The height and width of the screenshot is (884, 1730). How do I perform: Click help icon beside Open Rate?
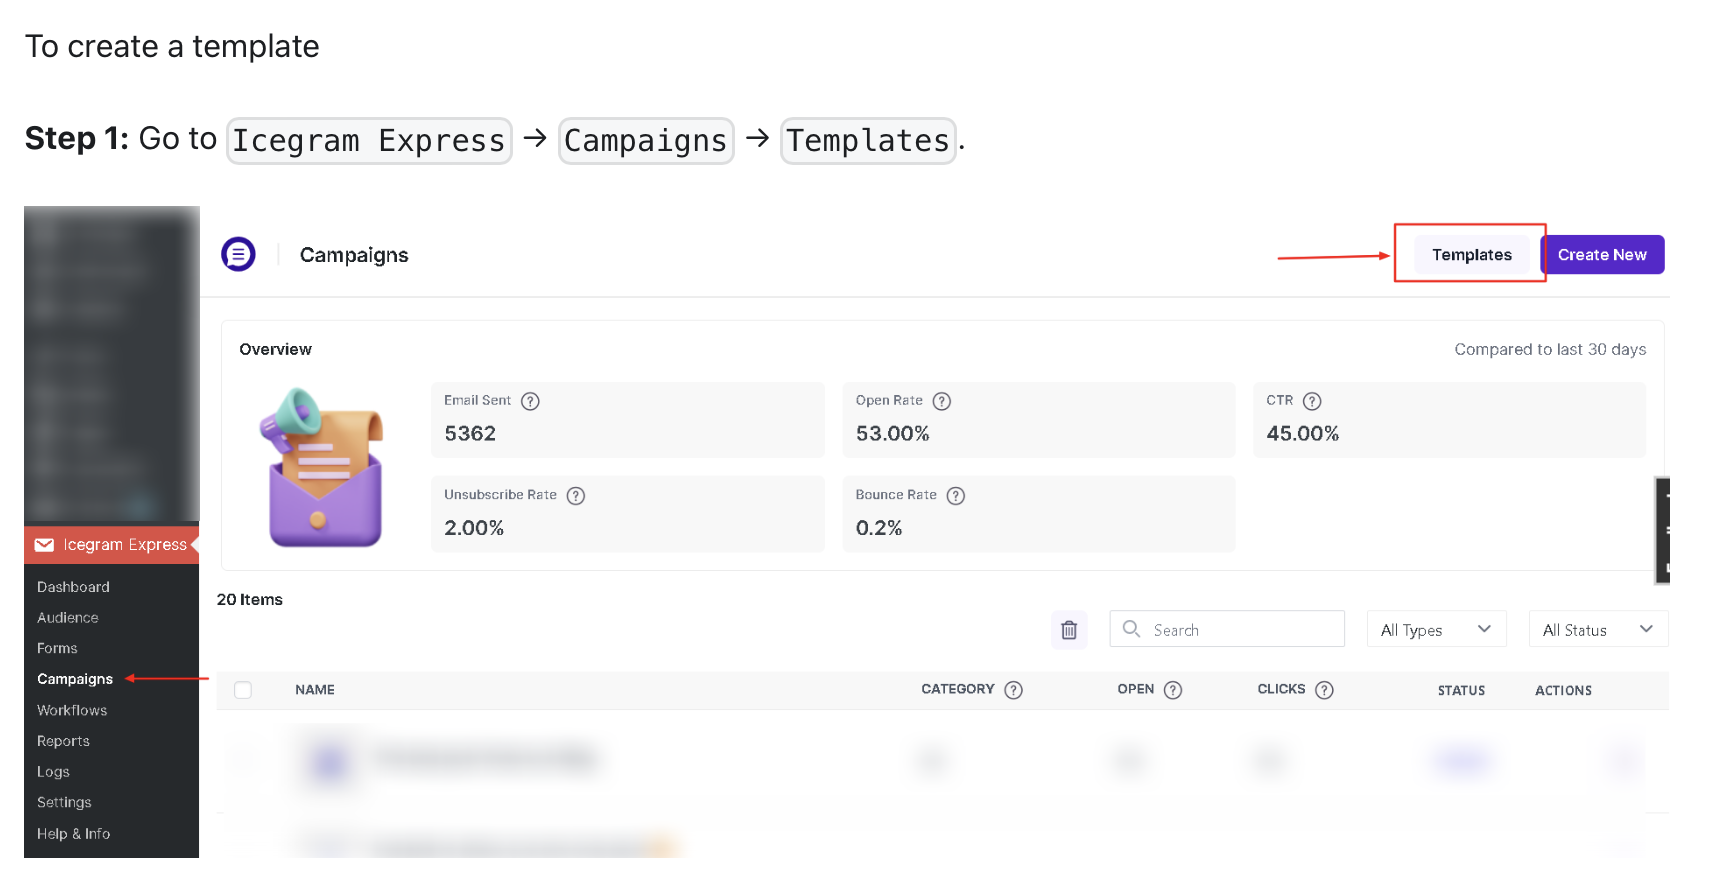point(941,401)
